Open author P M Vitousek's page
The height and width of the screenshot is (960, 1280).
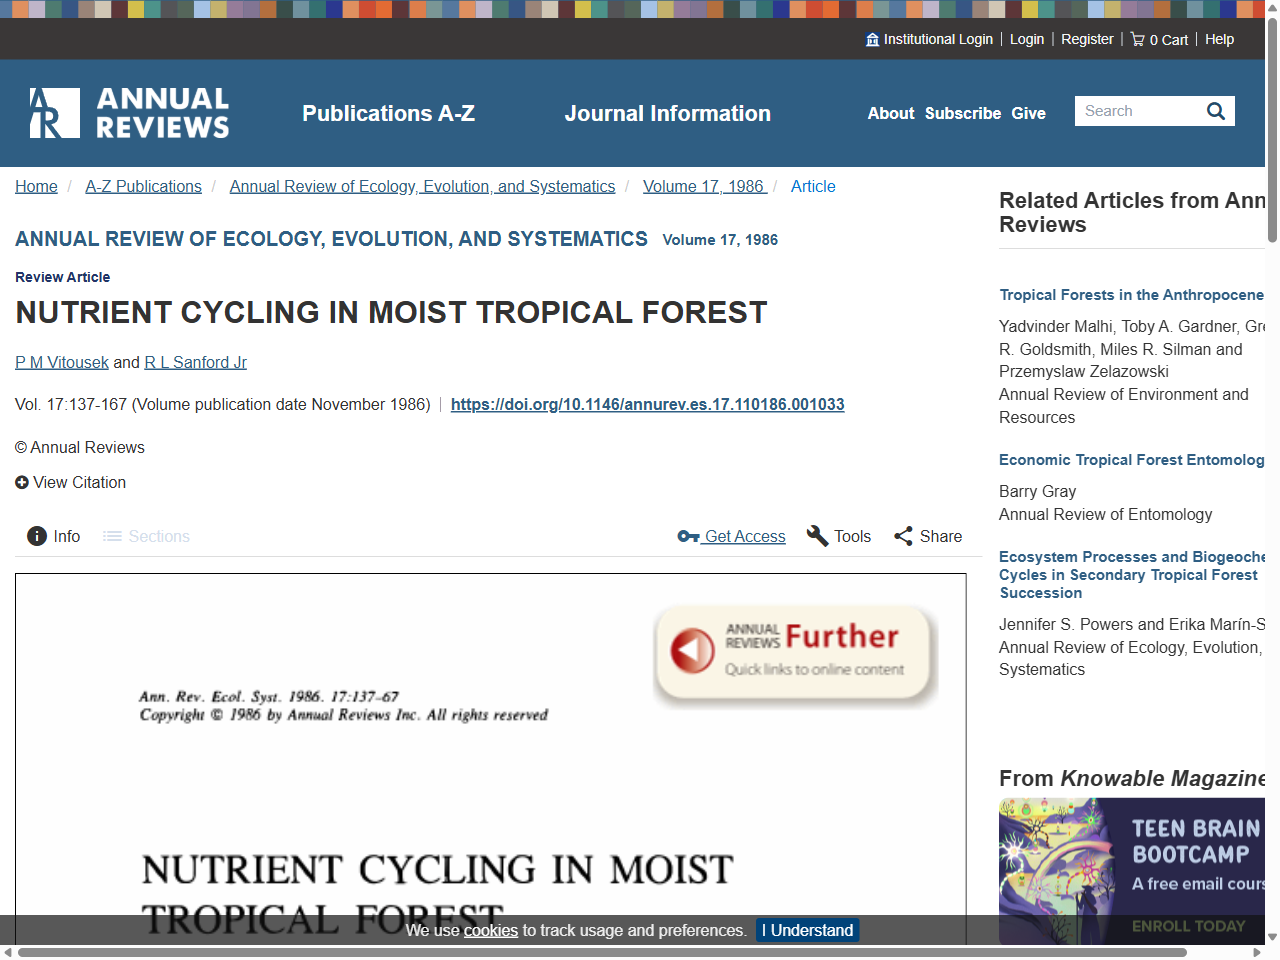(x=61, y=362)
